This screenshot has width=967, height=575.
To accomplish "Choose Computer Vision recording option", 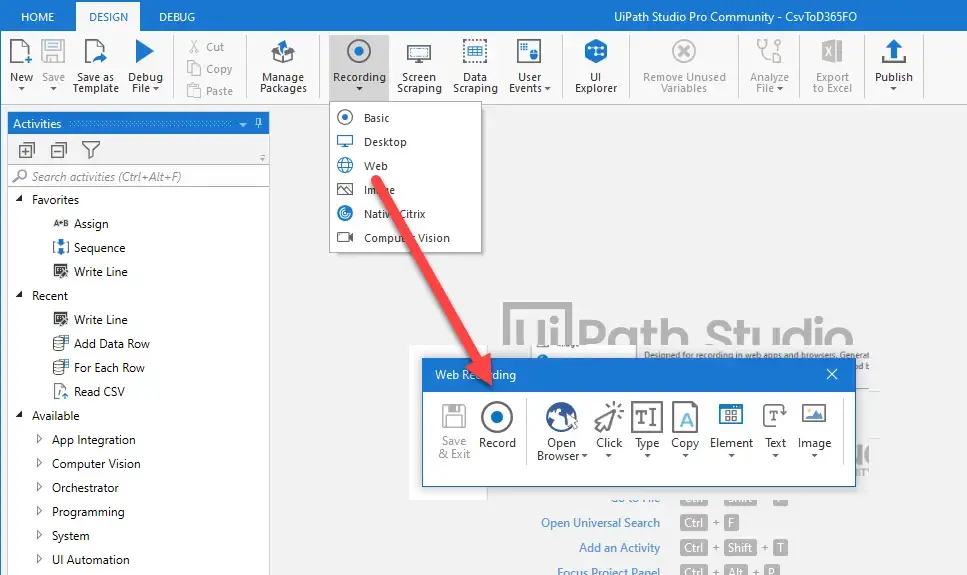I will tap(405, 238).
